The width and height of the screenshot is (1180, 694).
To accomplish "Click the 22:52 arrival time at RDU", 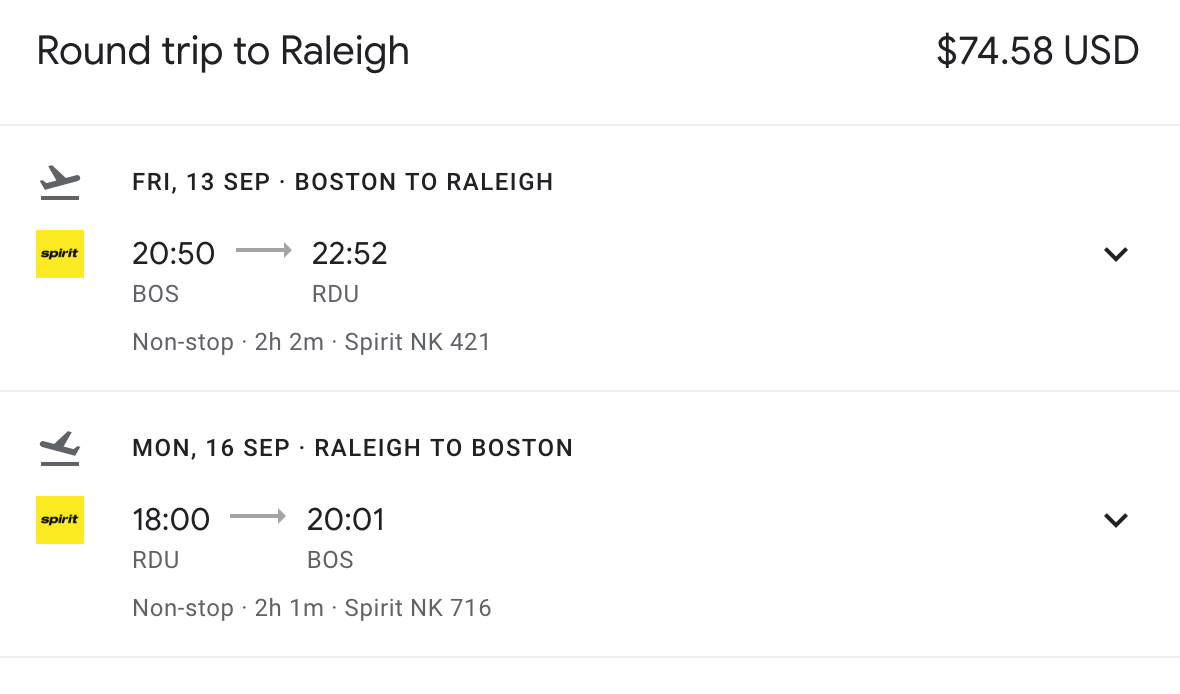I will click(x=350, y=254).
